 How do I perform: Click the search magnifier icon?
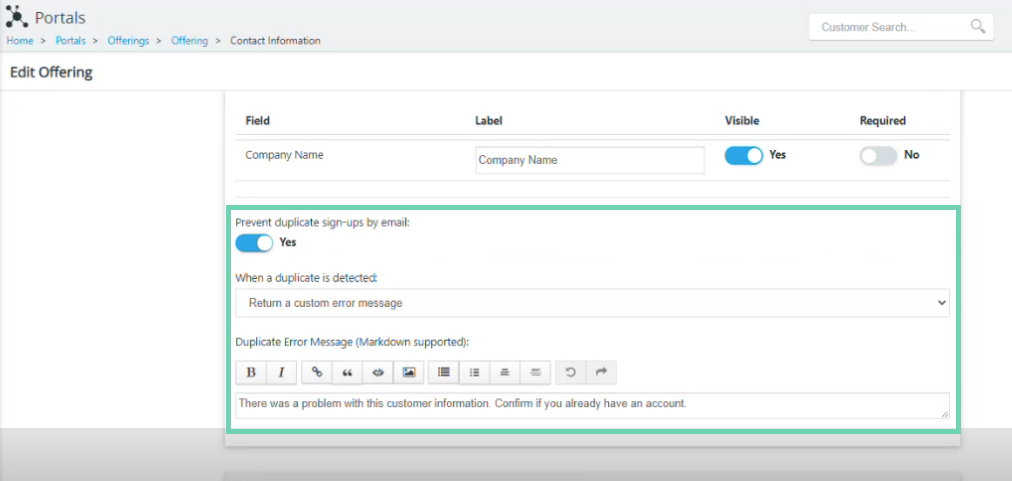coord(978,26)
